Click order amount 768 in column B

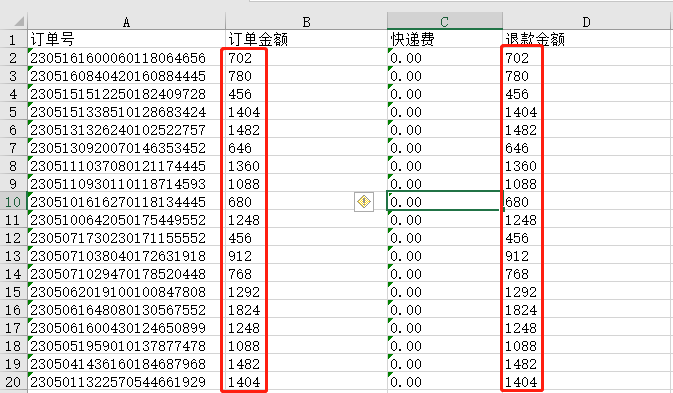306,274
